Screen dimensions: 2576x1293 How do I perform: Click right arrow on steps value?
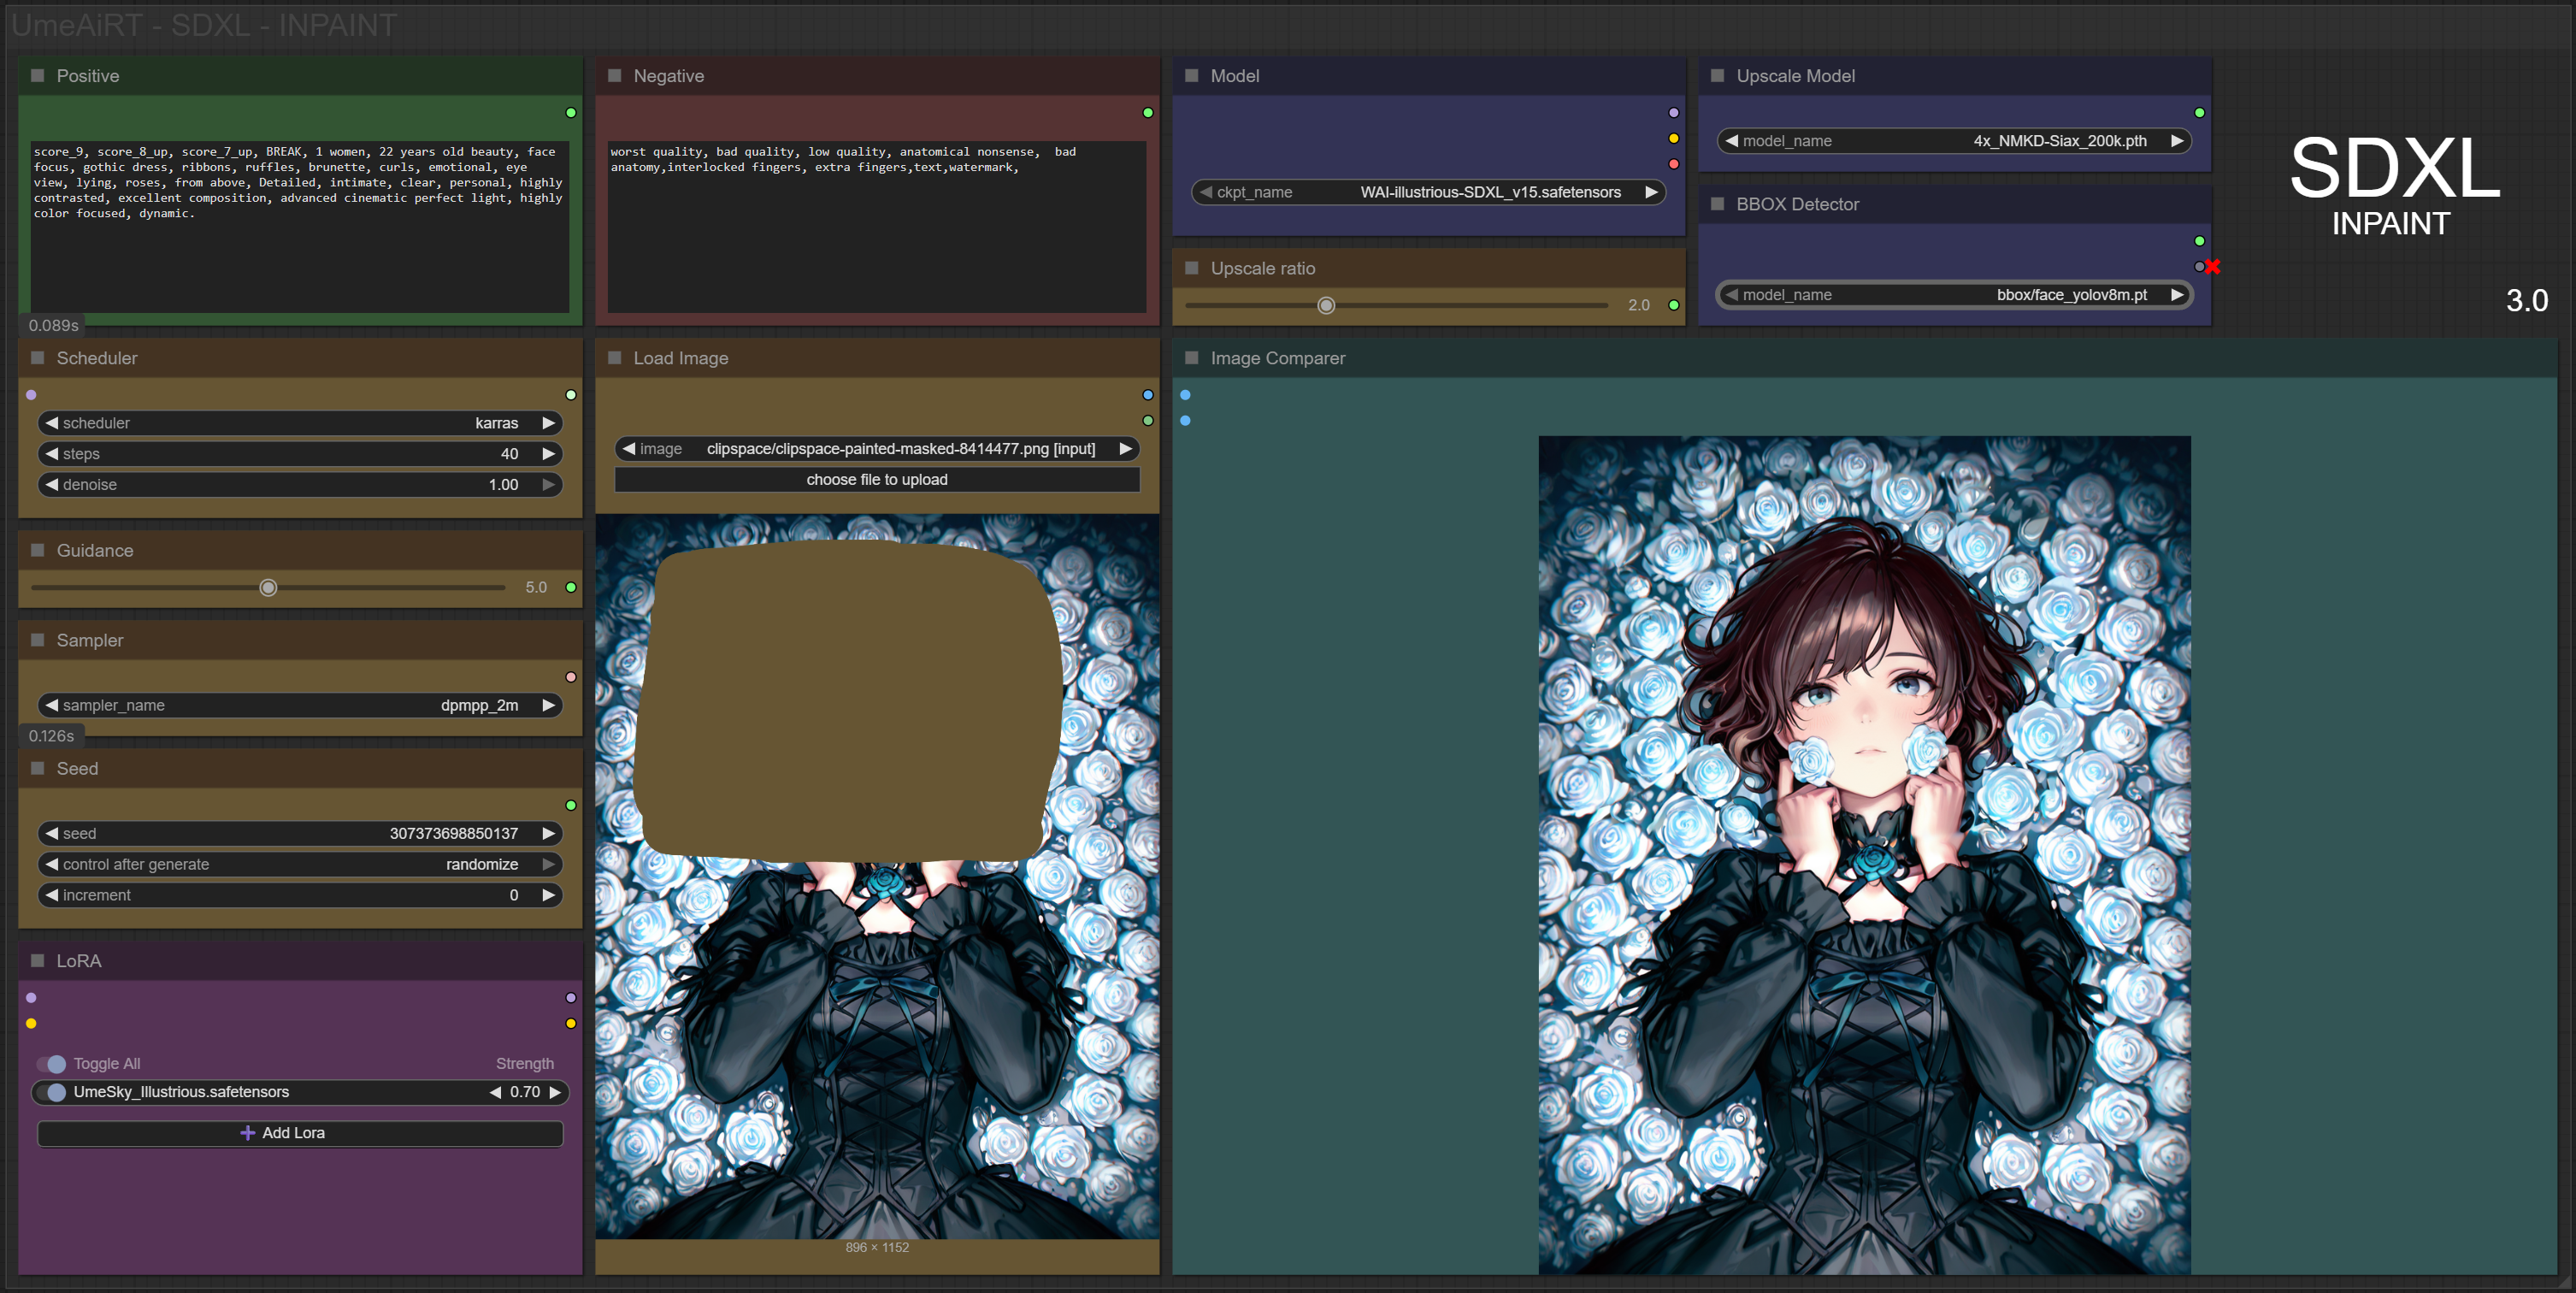[x=548, y=454]
